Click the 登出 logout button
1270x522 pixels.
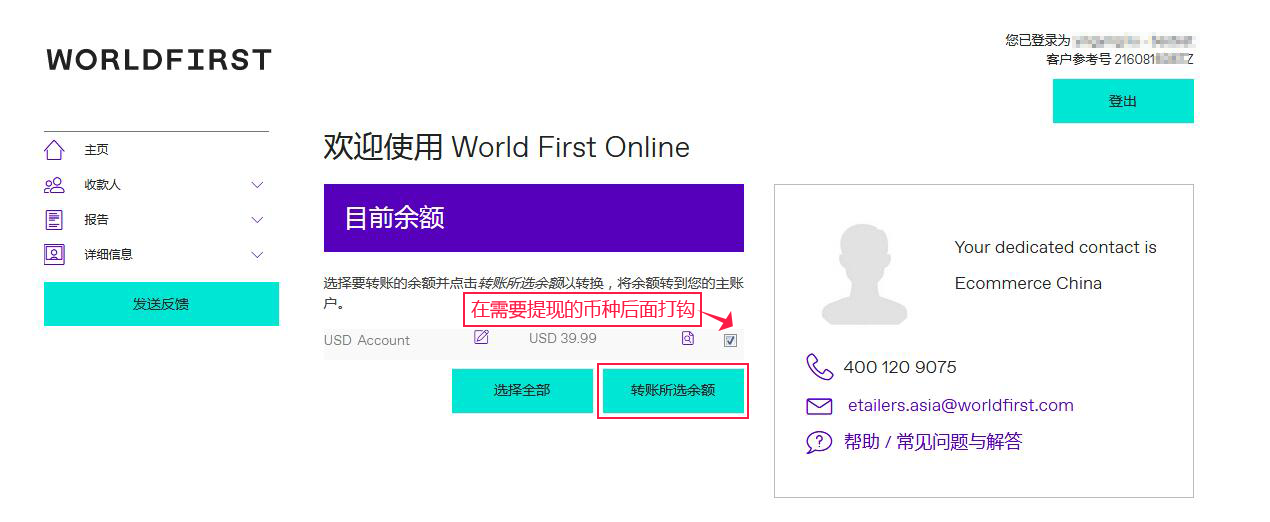click(1123, 101)
